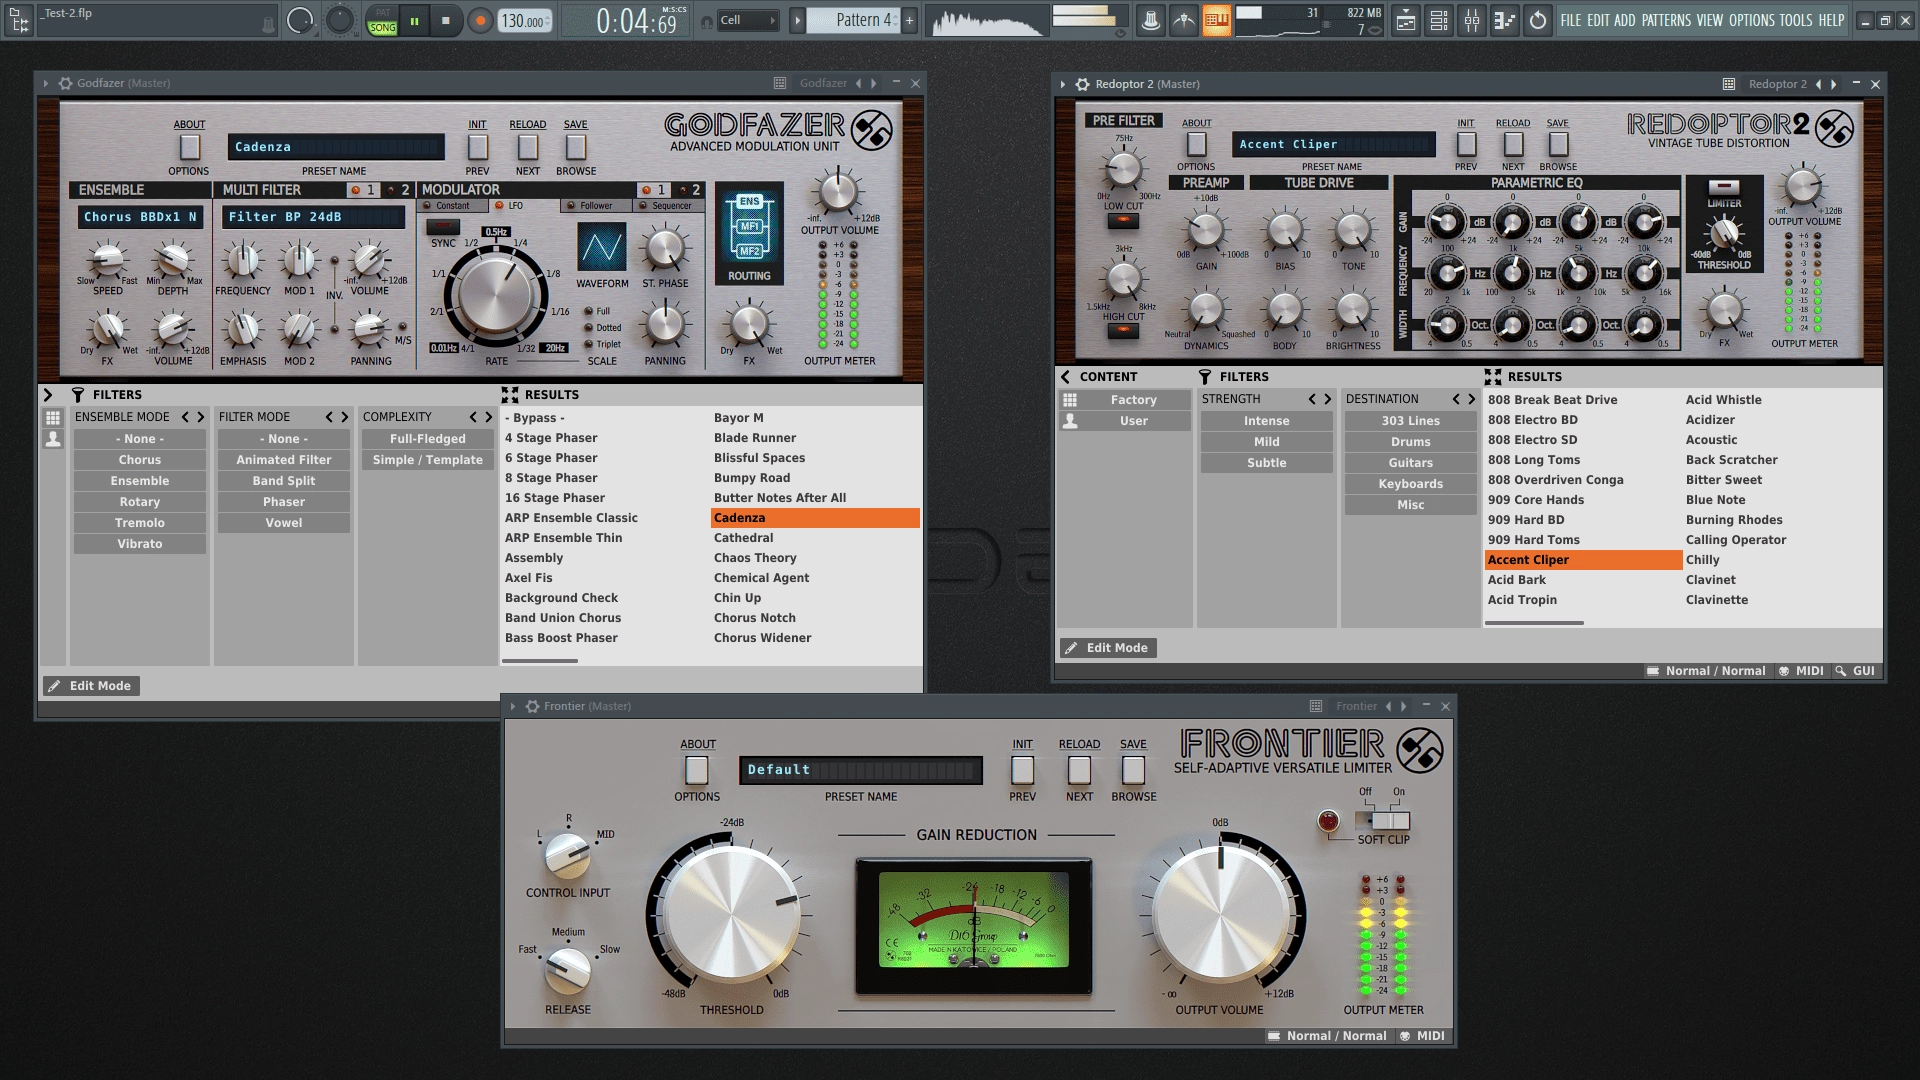Click the D16 logo on Frontier

1420,751
